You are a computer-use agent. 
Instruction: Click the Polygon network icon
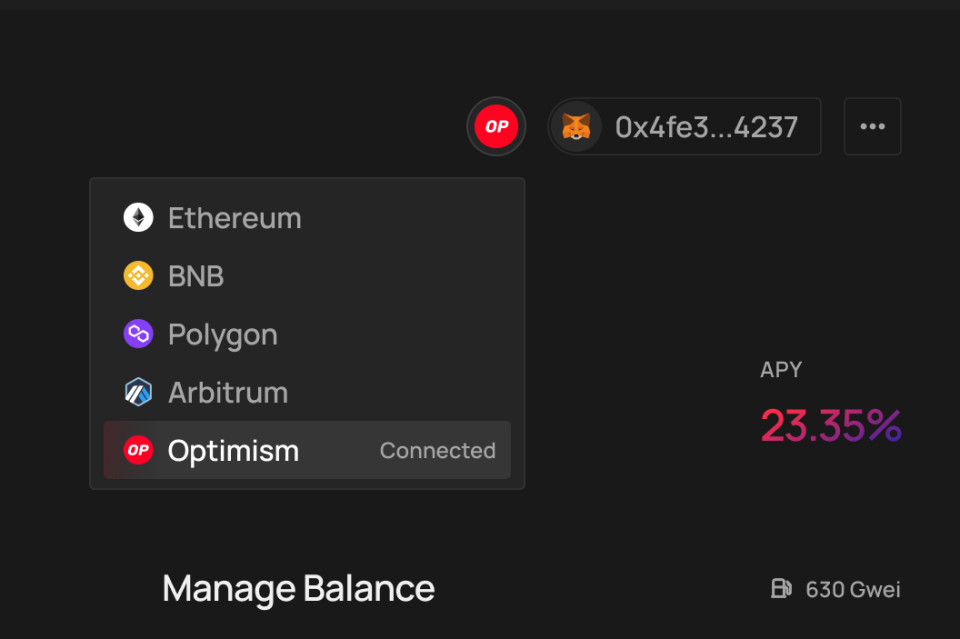tap(137, 333)
